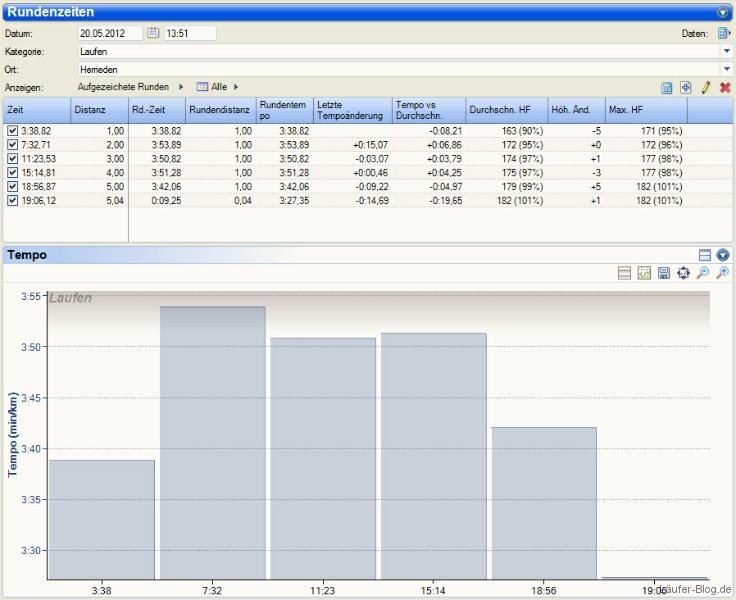Click the last zoom magnifier icon

(722, 273)
